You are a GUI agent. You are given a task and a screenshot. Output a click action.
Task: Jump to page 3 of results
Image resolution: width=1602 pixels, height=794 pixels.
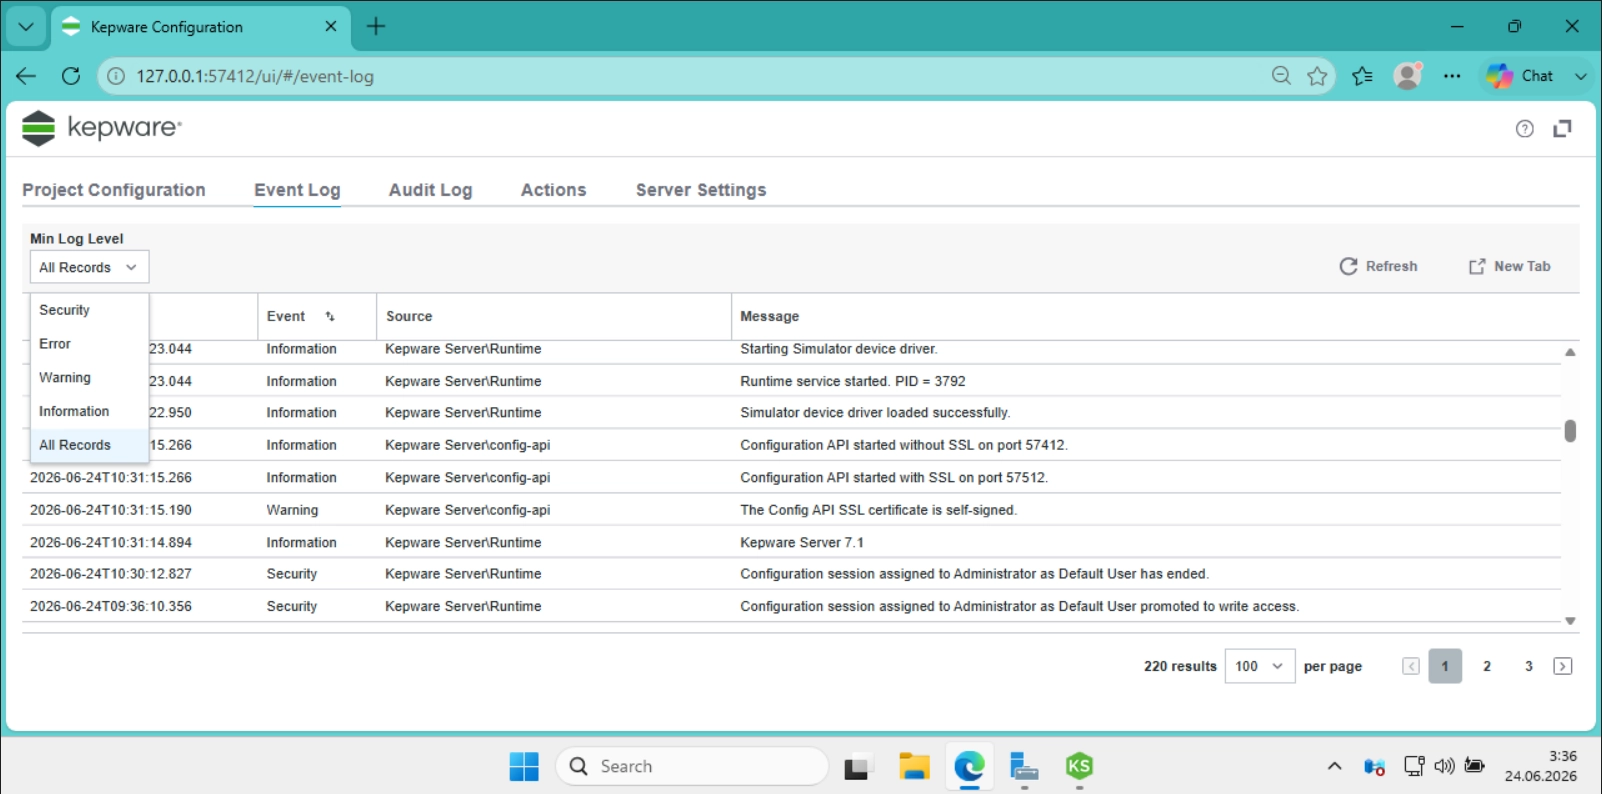click(x=1529, y=666)
